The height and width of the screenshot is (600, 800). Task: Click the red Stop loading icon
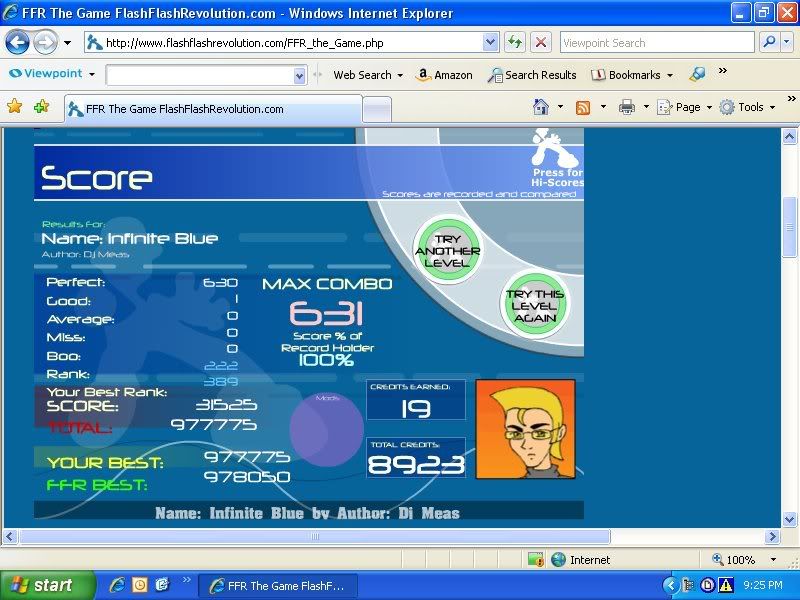point(540,43)
